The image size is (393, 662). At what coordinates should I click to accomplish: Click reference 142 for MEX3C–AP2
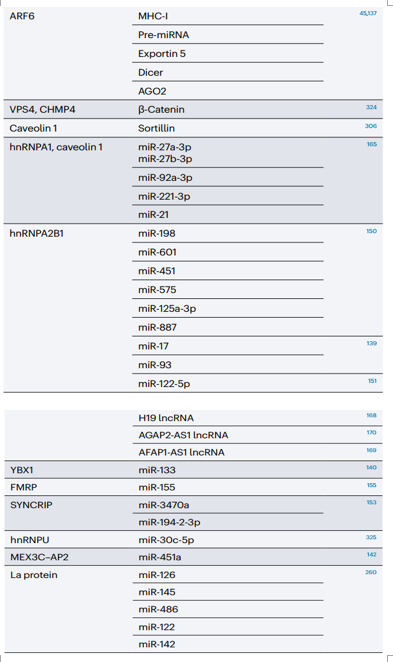click(371, 555)
